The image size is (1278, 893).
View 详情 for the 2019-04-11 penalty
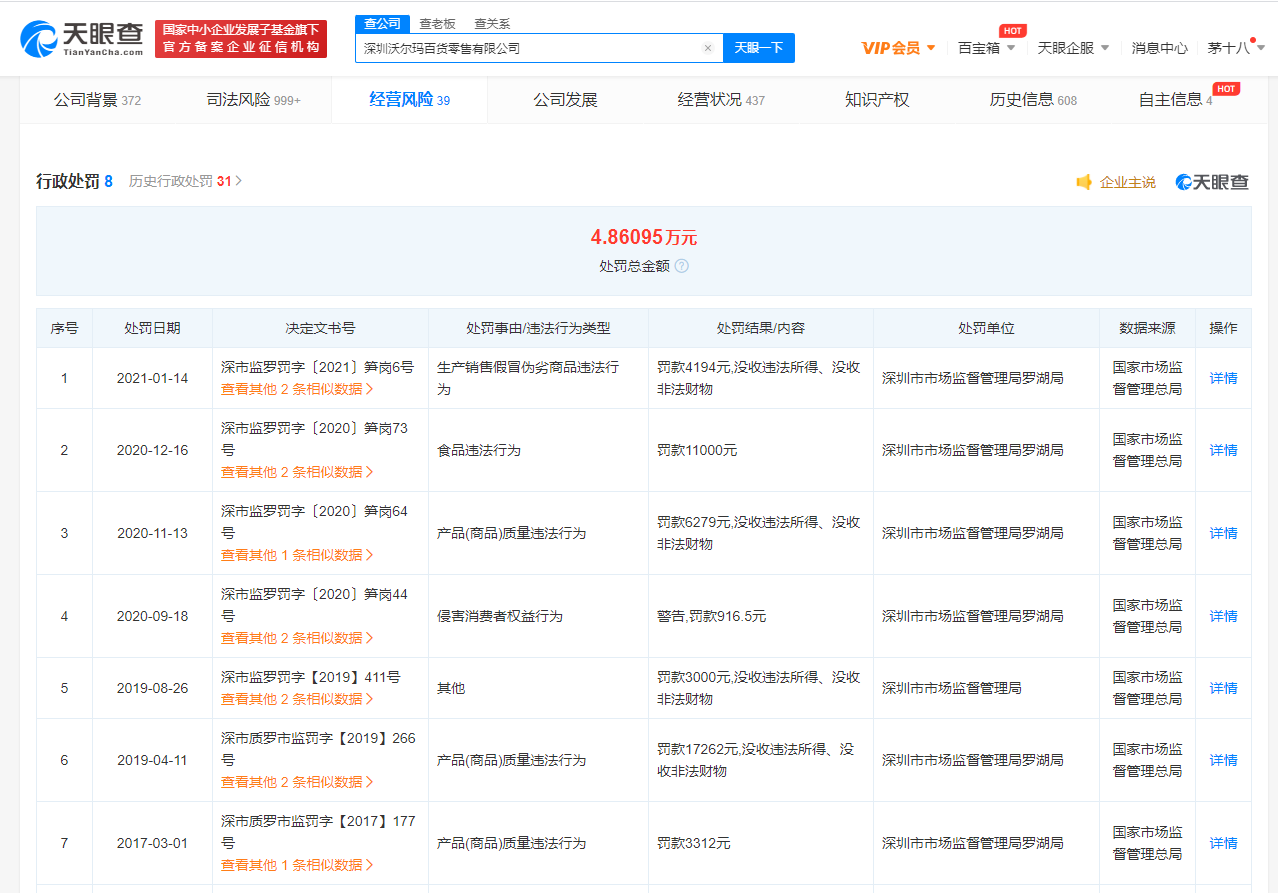[x=1223, y=760]
